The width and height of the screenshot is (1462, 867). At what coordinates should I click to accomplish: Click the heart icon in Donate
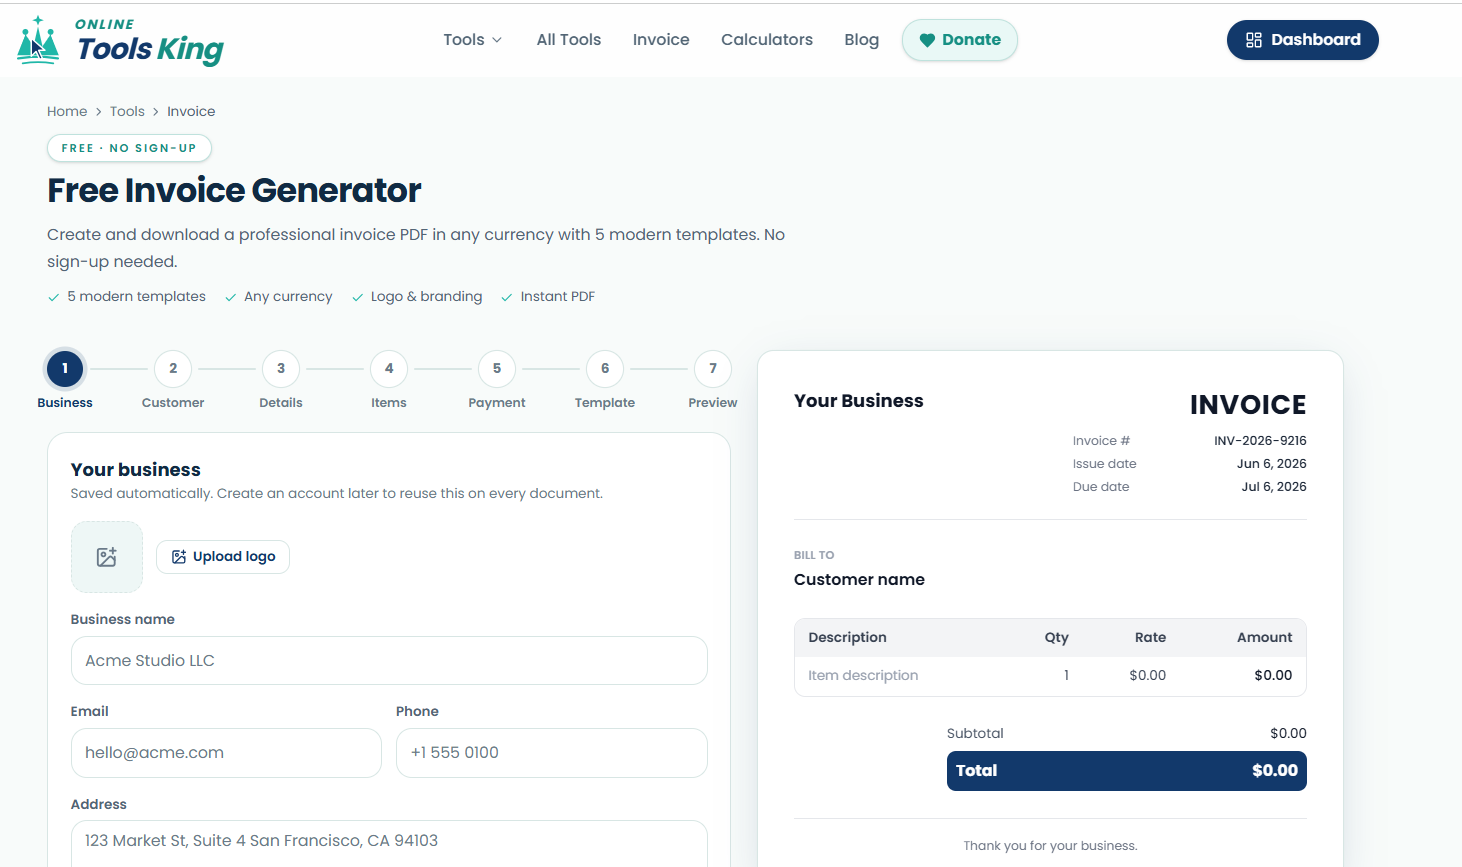click(x=927, y=40)
